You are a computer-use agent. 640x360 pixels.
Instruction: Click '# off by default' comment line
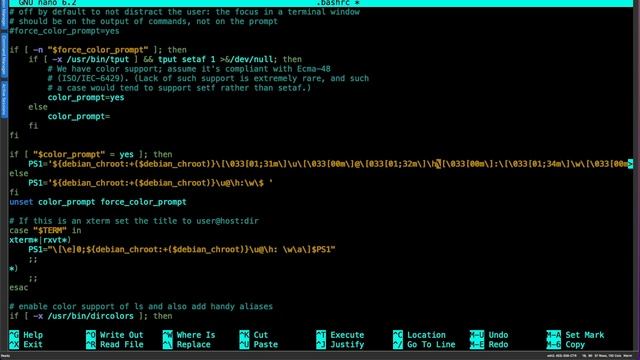point(184,12)
